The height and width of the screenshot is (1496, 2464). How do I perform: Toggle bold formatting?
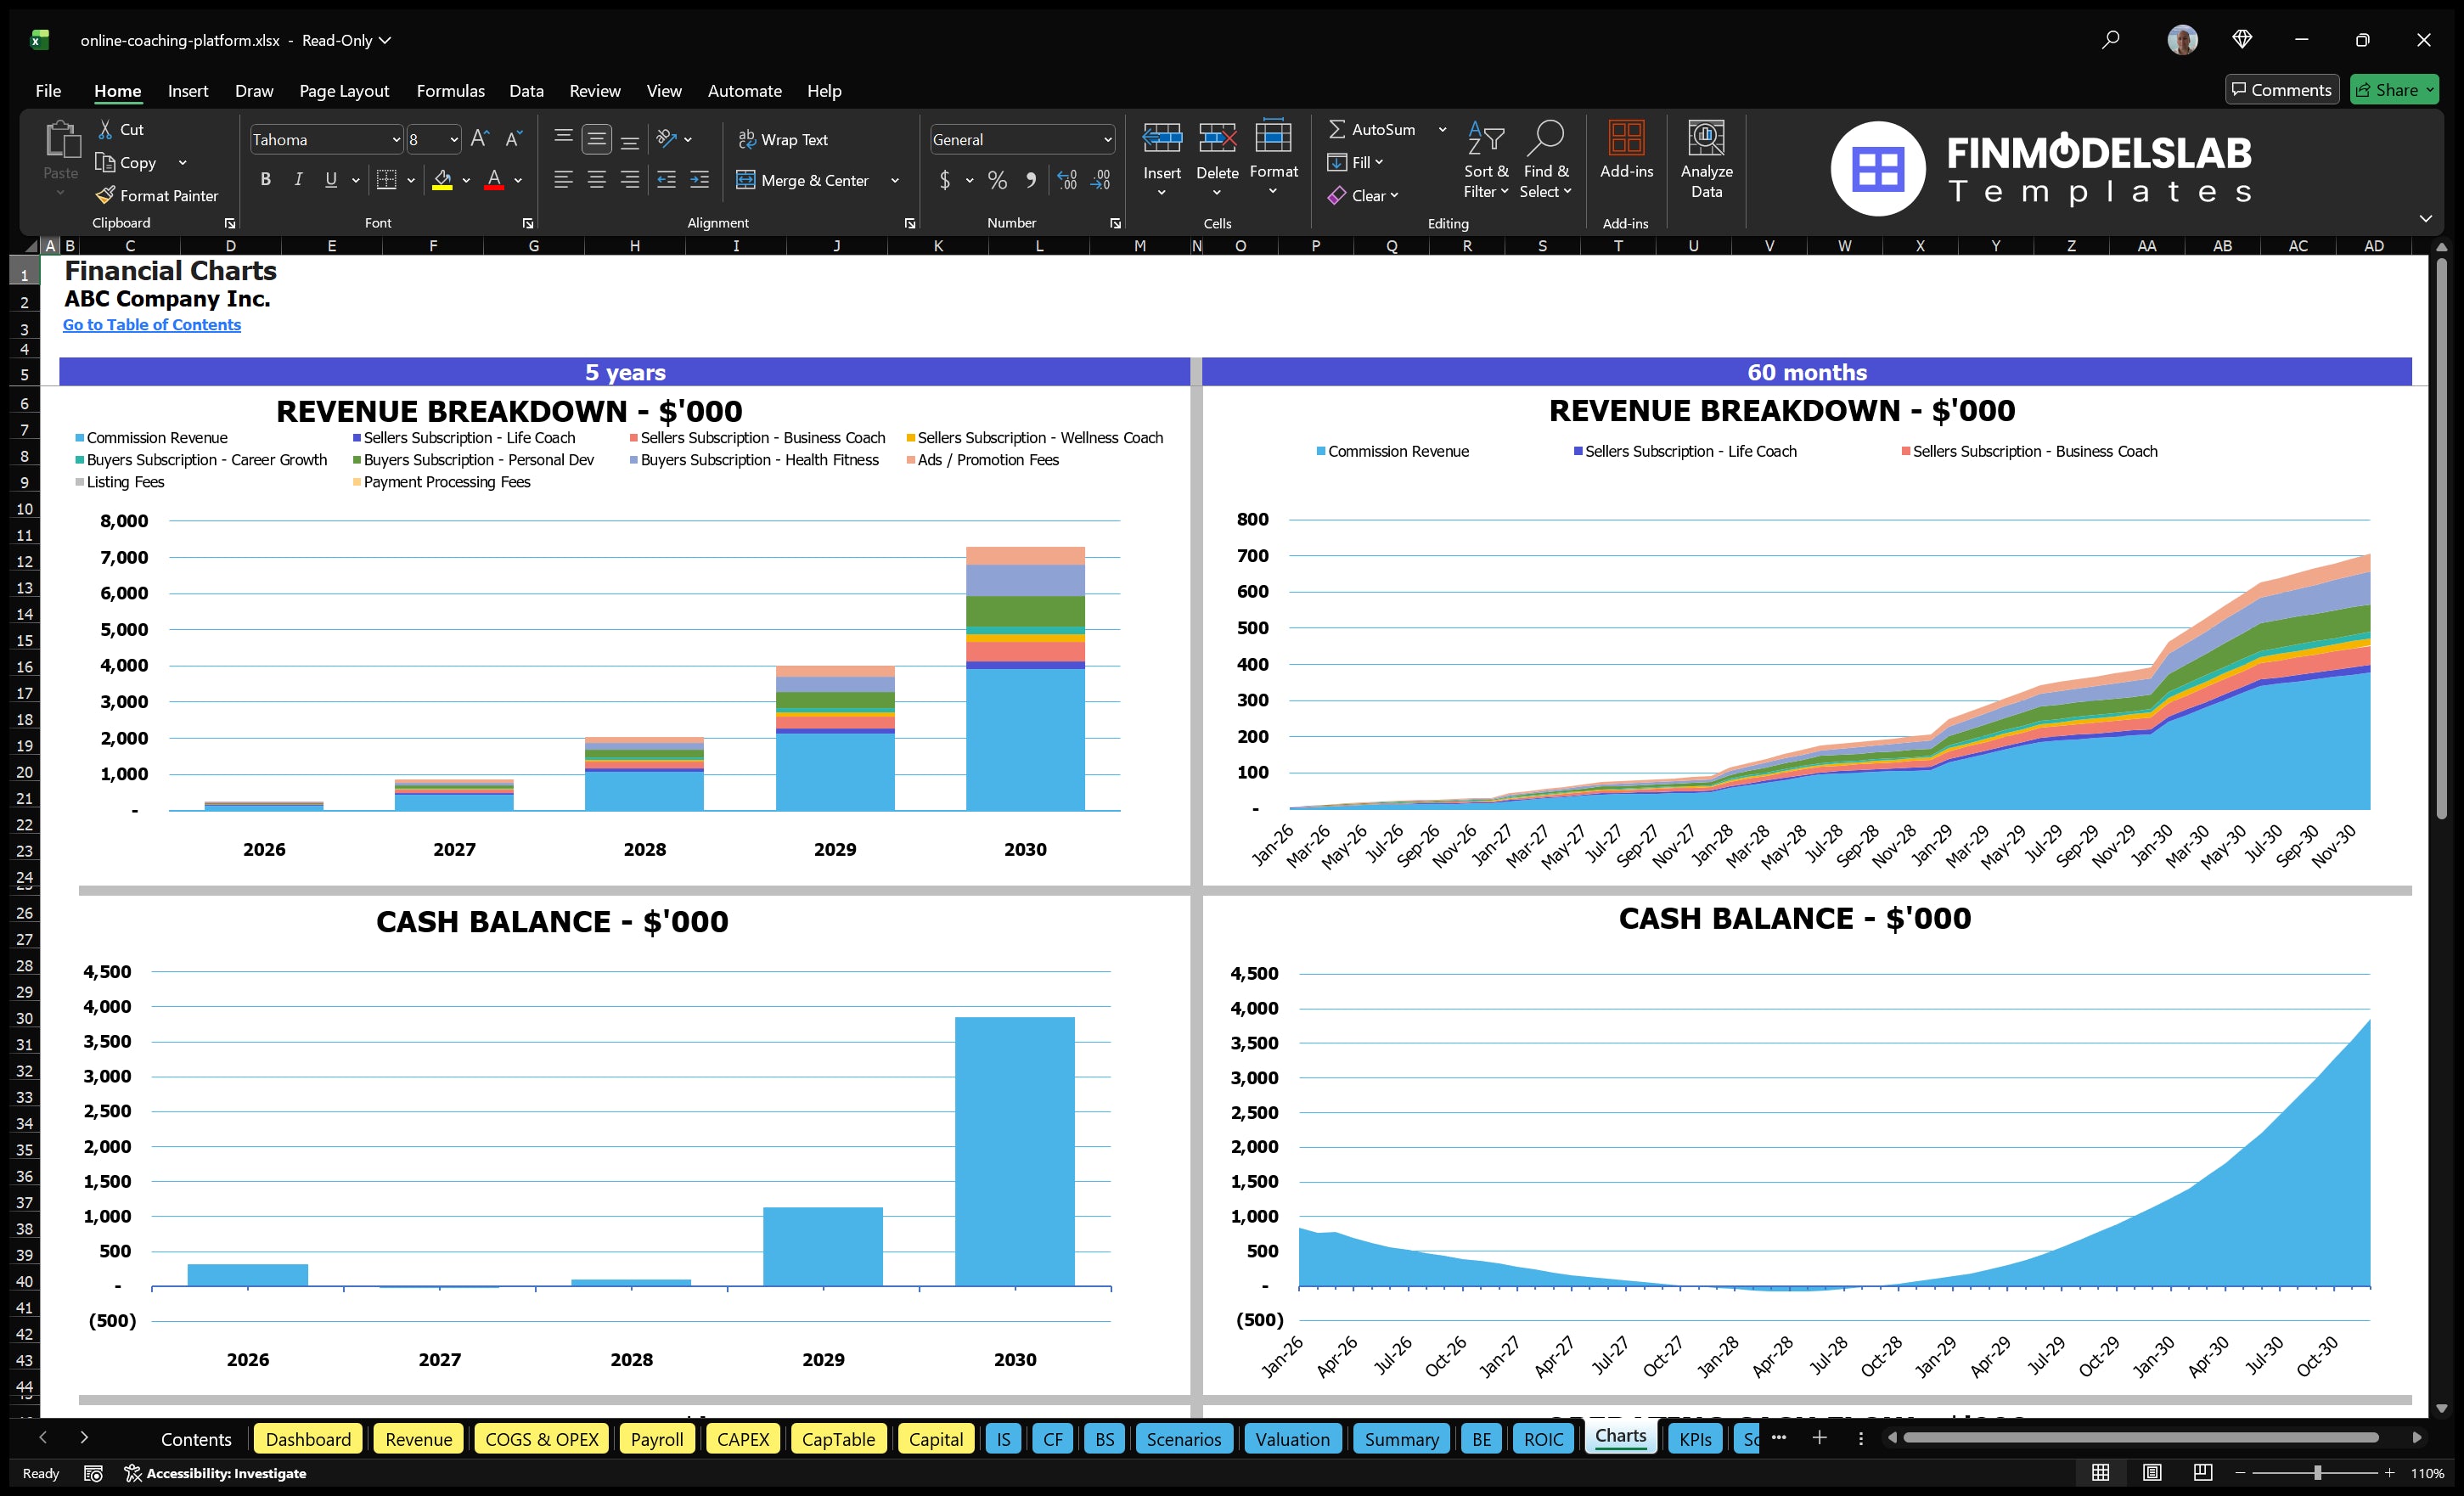265,179
